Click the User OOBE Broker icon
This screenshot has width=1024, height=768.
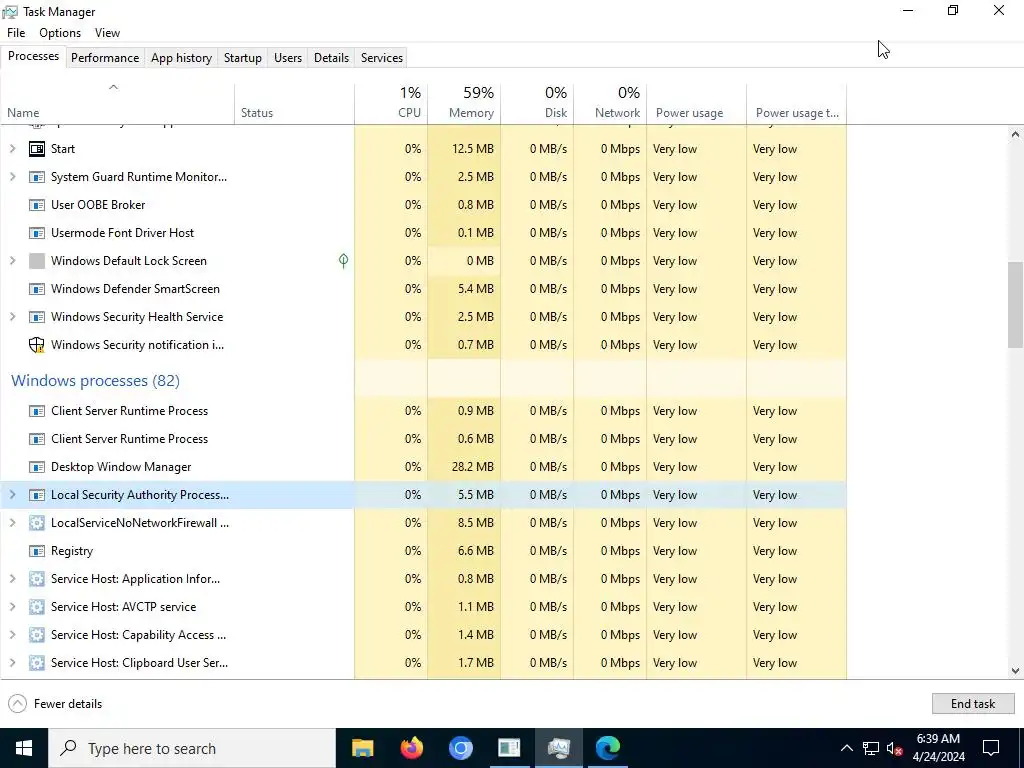37,205
